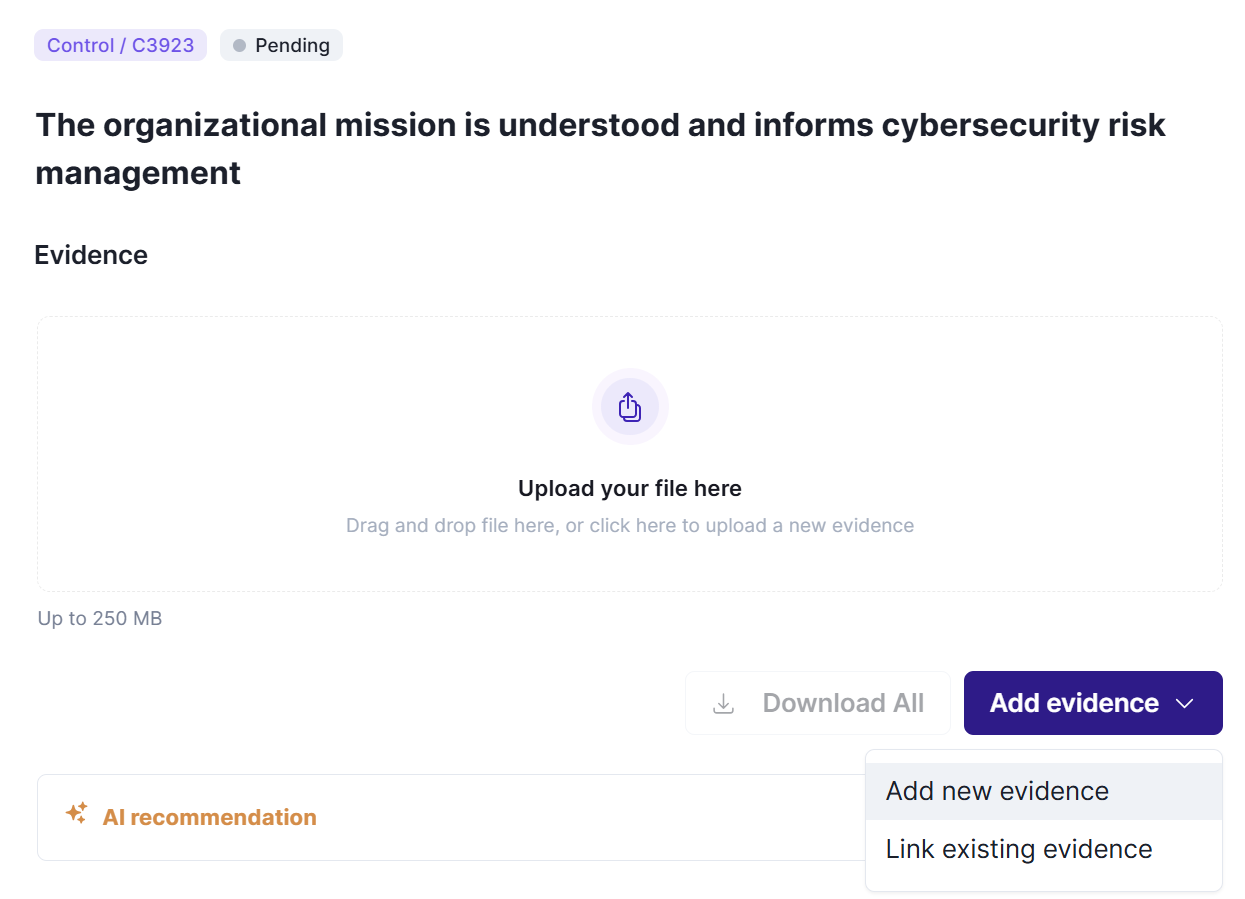Choose Link existing evidence option
Image resolution: width=1245 pixels, height=899 pixels.
[1044, 849]
